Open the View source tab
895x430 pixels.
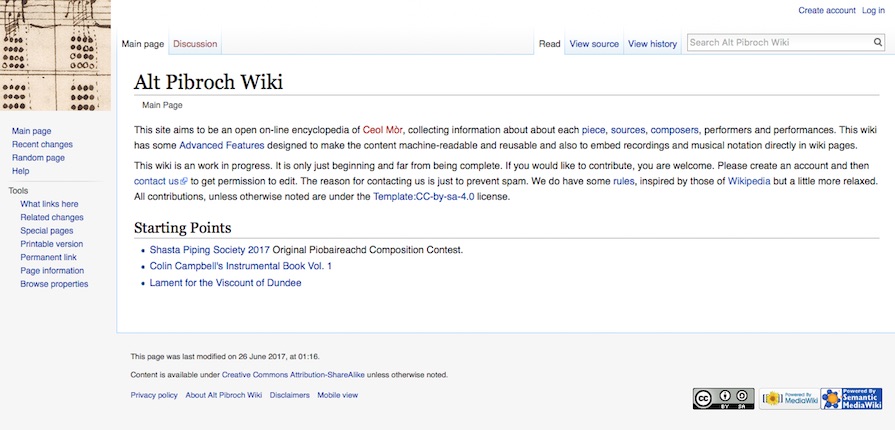click(594, 44)
